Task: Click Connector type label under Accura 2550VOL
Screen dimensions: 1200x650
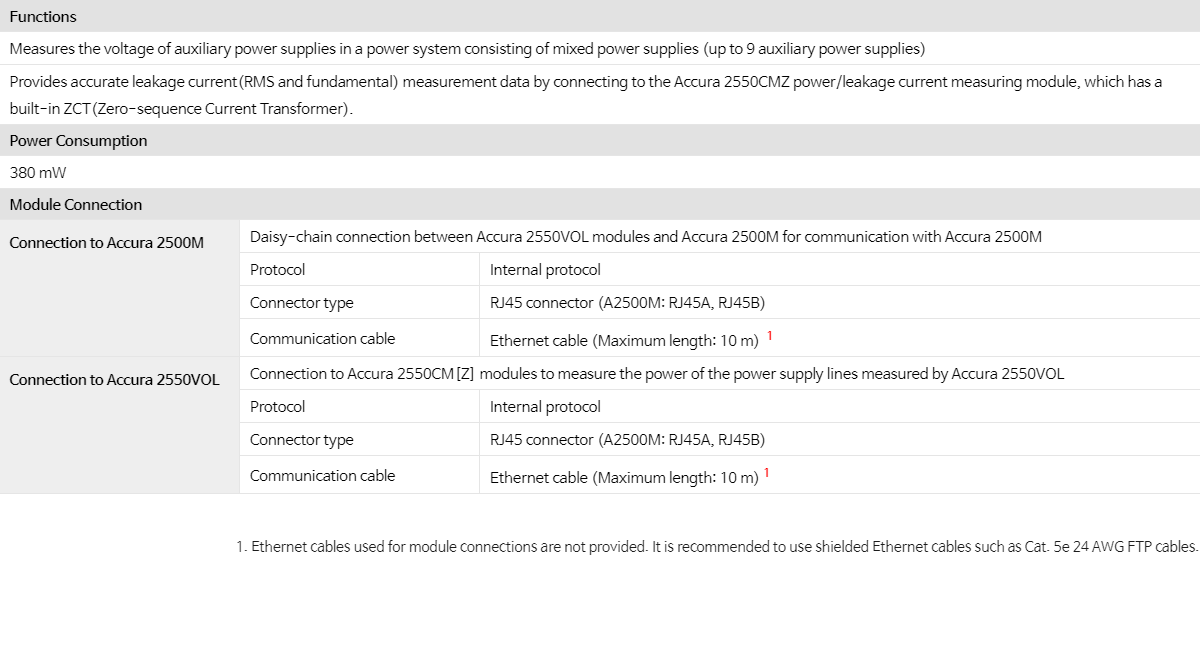Action: (x=302, y=440)
